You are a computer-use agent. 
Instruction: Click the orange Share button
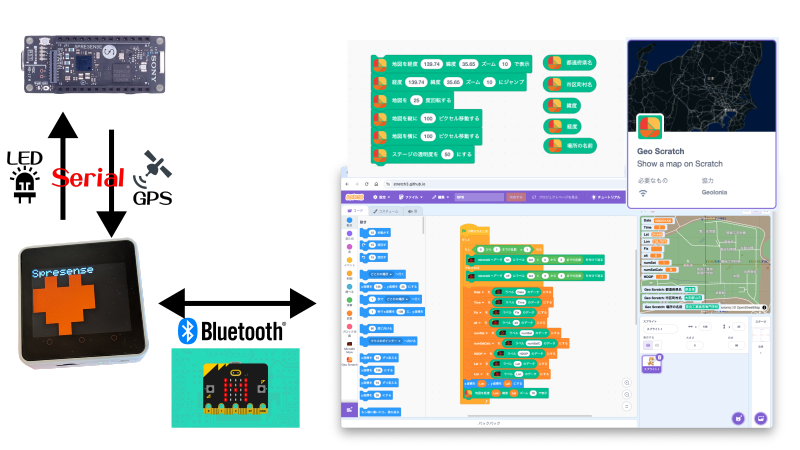coord(516,197)
